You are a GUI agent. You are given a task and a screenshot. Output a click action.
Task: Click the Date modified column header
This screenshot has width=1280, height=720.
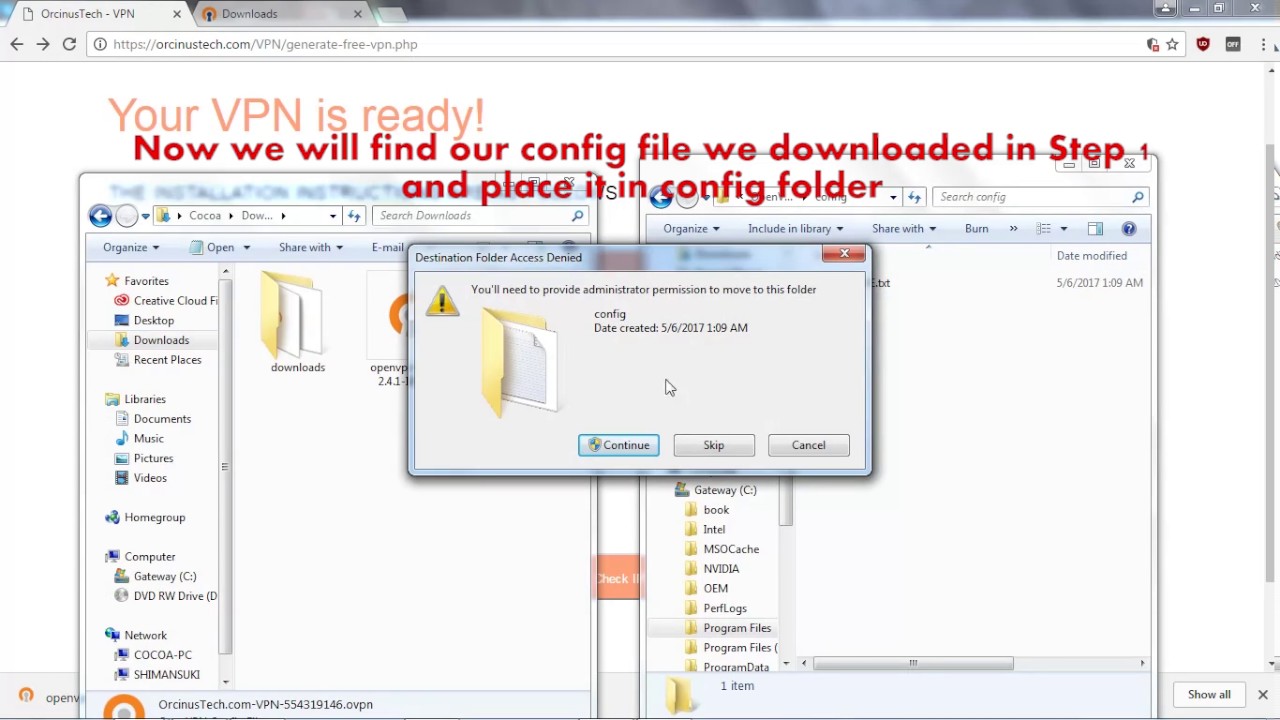coord(1091,256)
